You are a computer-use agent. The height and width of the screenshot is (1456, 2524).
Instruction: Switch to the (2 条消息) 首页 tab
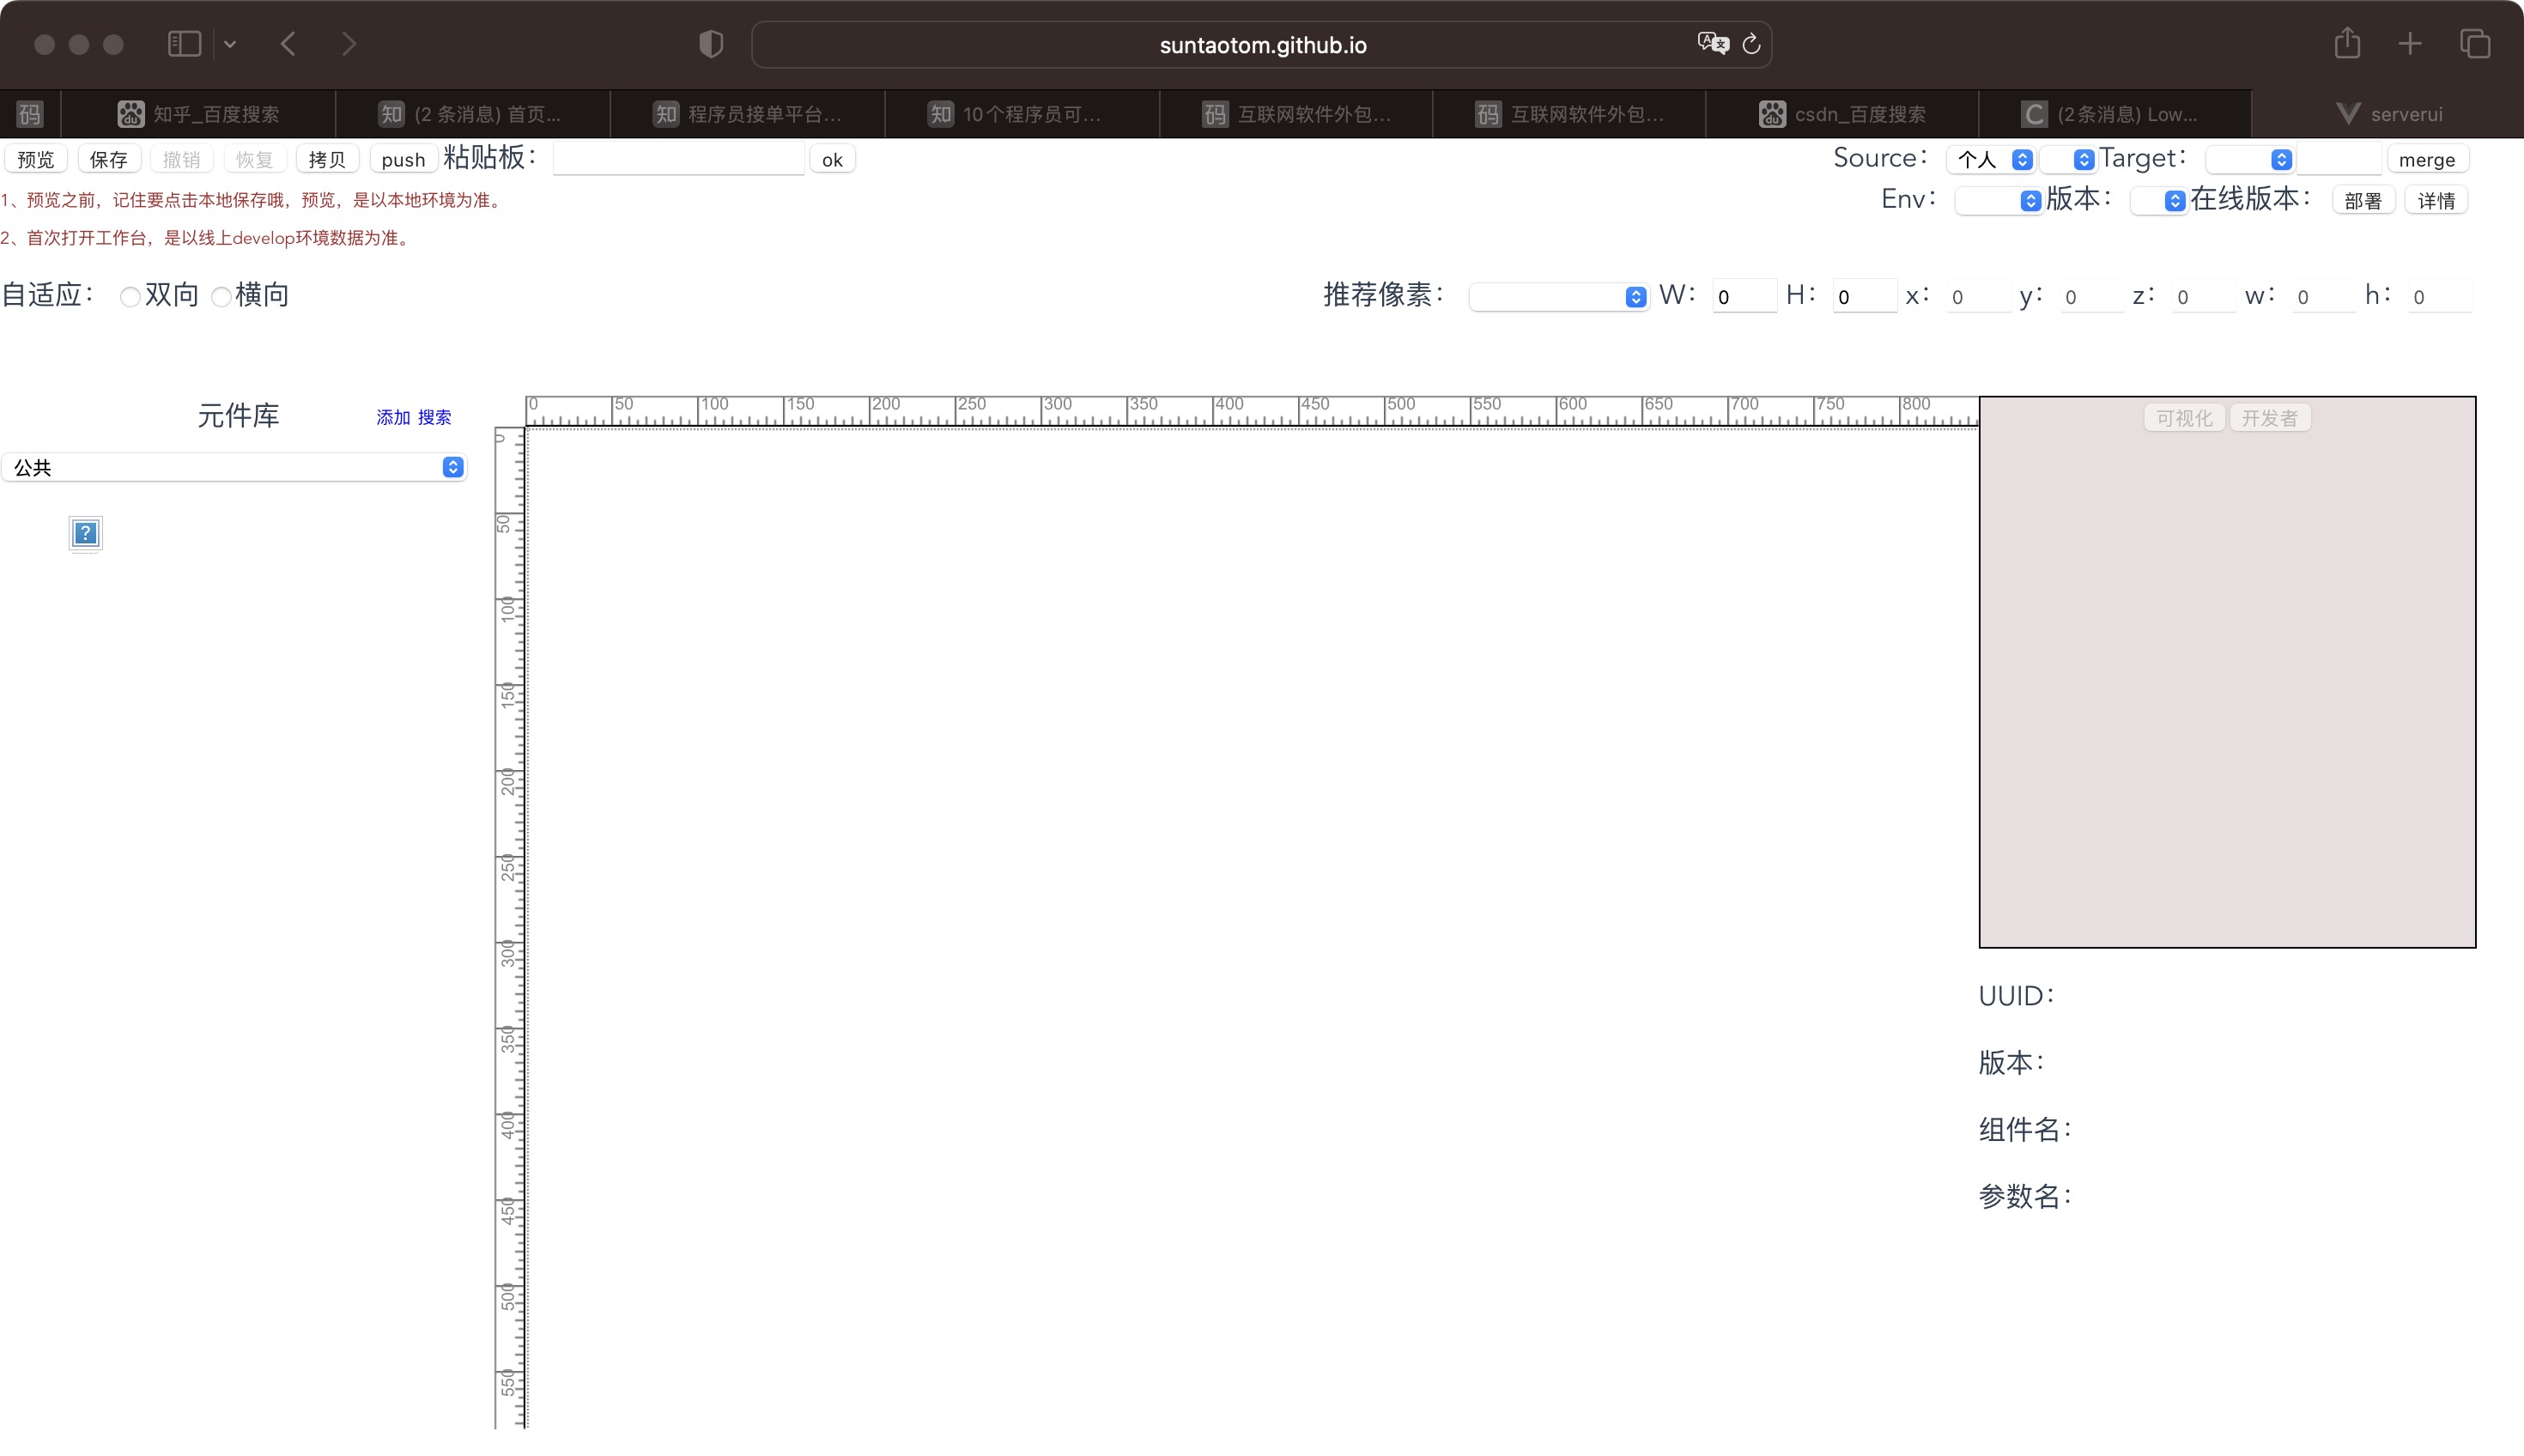coord(472,114)
